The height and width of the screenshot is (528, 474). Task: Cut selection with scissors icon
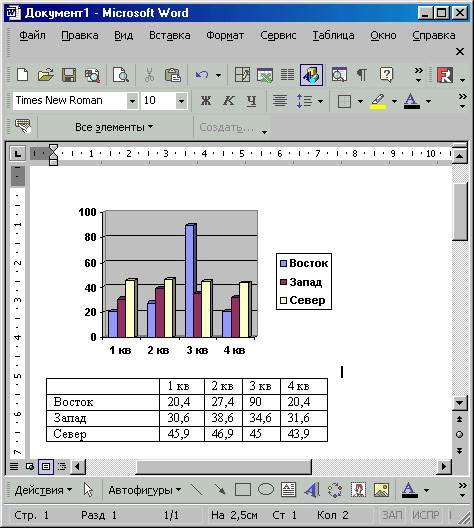tap(149, 75)
